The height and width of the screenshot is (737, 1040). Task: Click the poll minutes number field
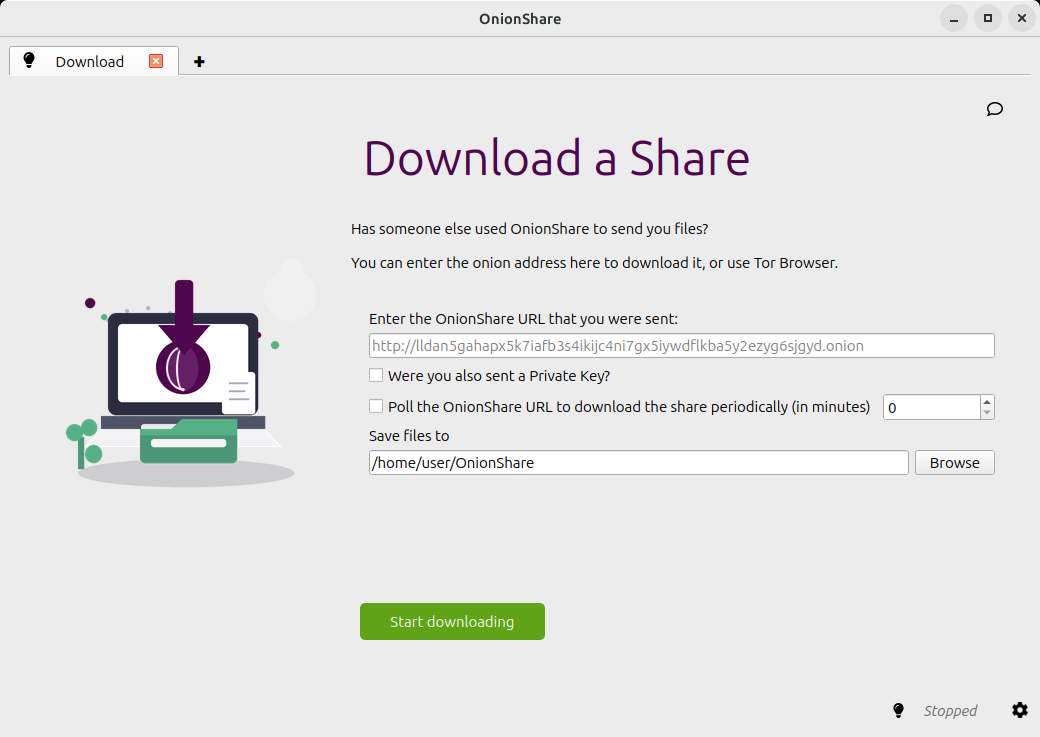931,407
